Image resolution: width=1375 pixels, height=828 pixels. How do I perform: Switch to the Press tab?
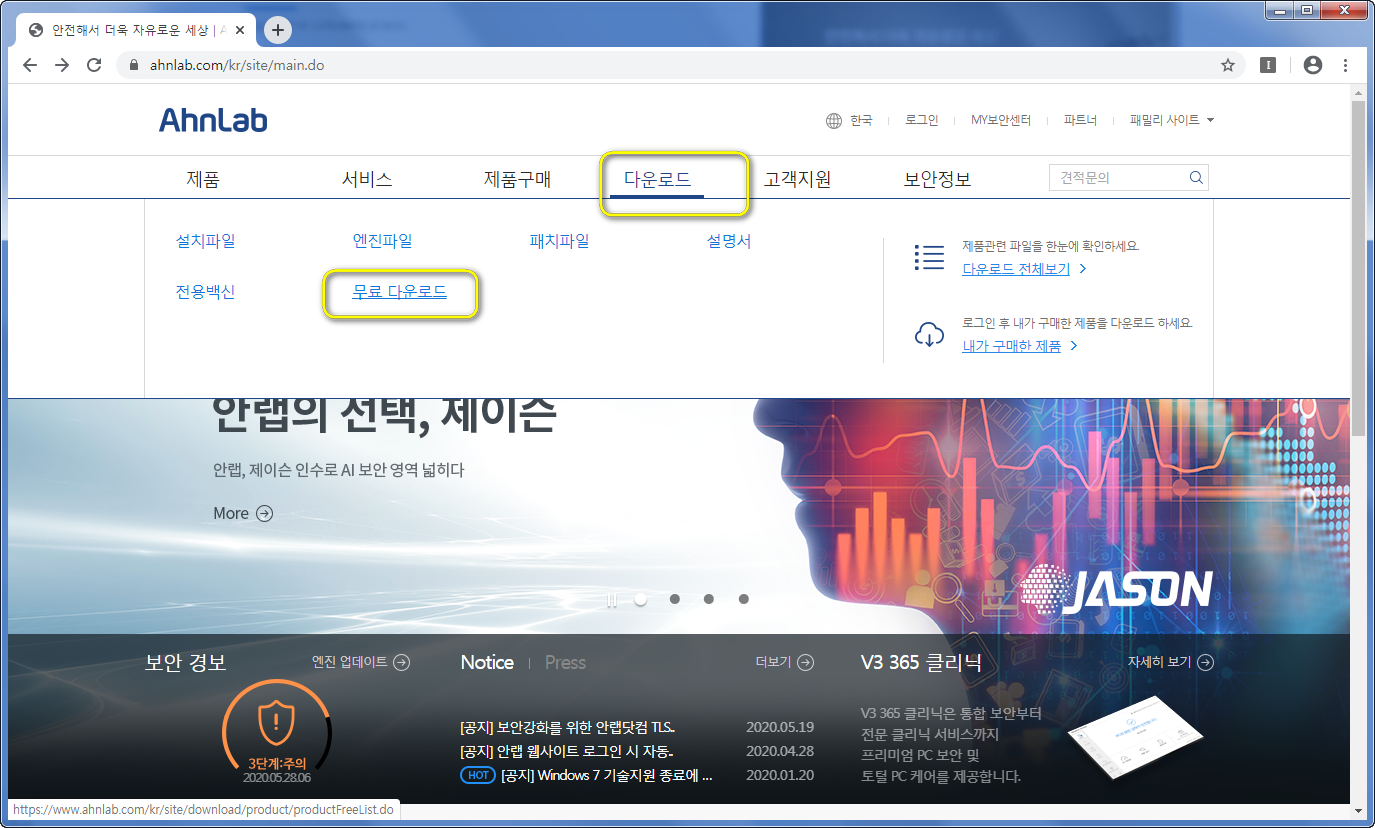565,662
